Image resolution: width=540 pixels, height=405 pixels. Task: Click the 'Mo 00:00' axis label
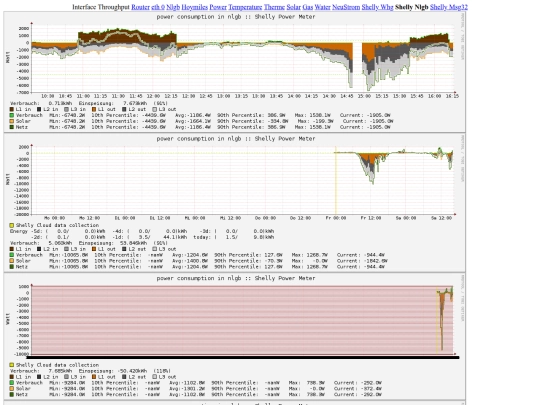click(x=55, y=218)
